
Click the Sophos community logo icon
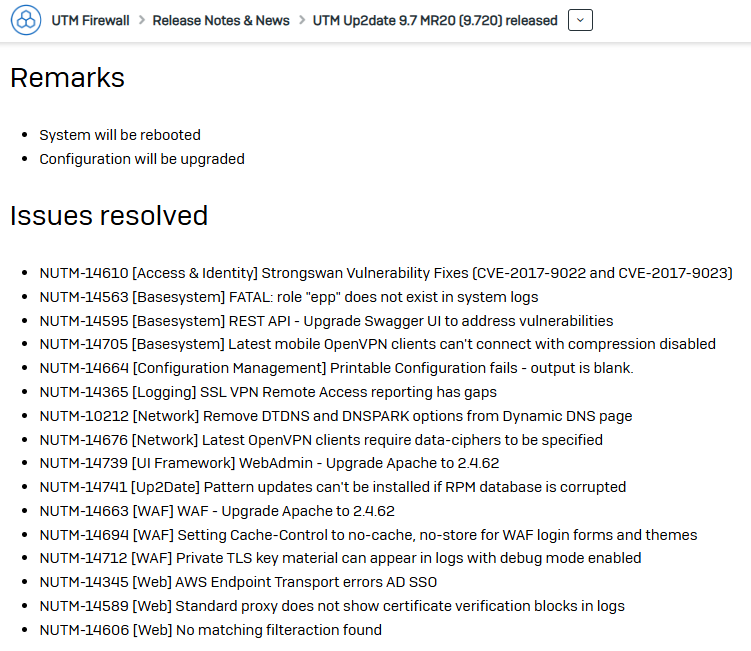[x=26, y=20]
